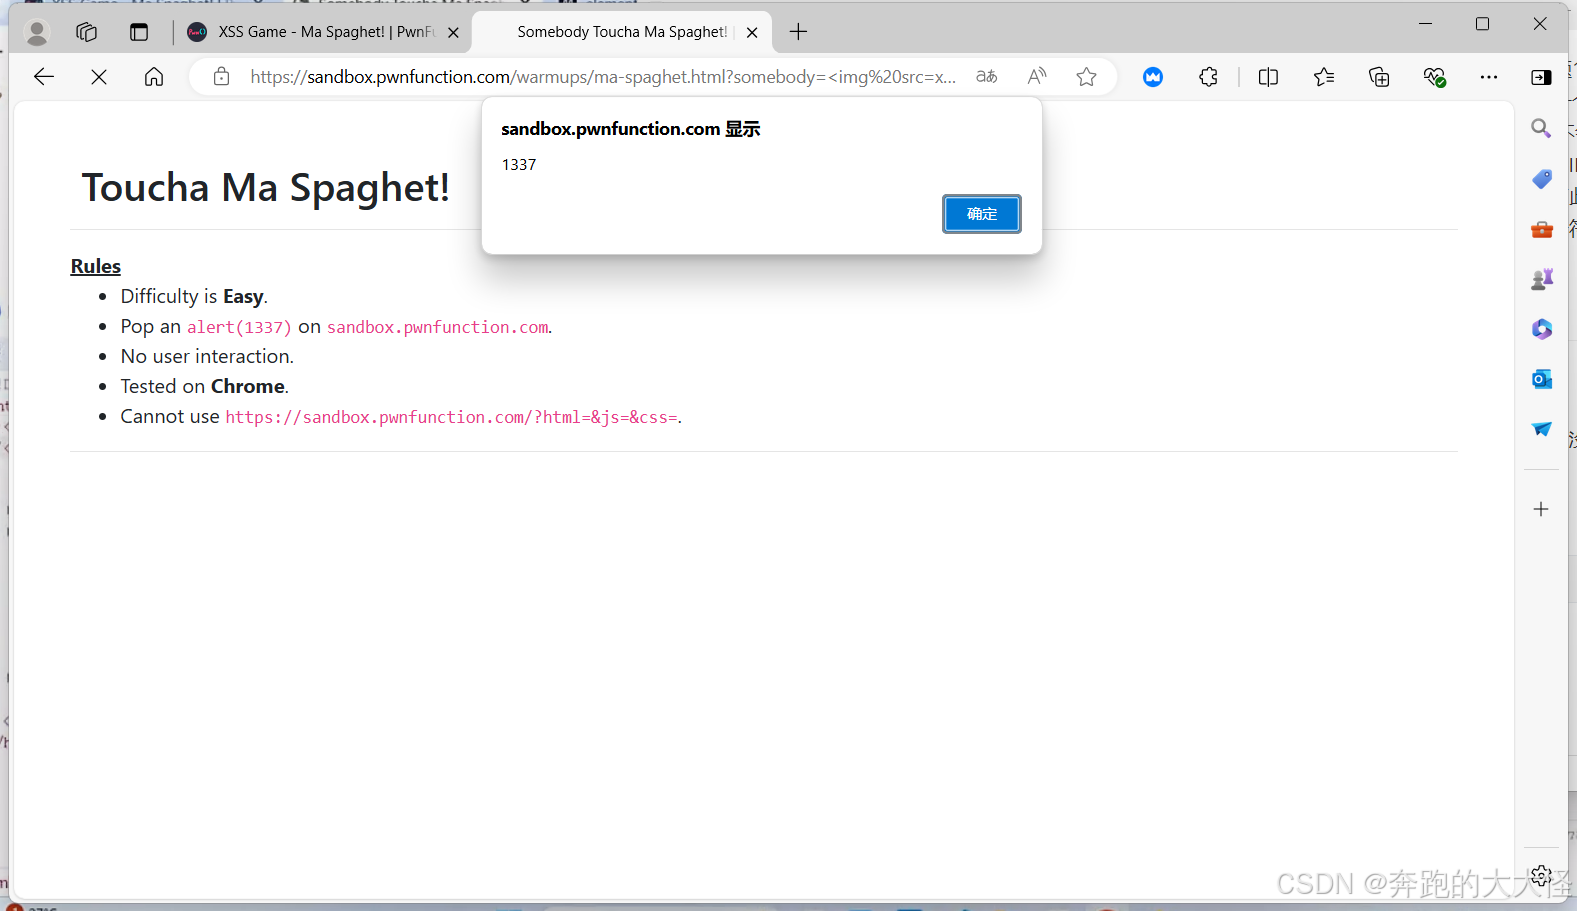Open the translate page icon

pyautogui.click(x=987, y=77)
